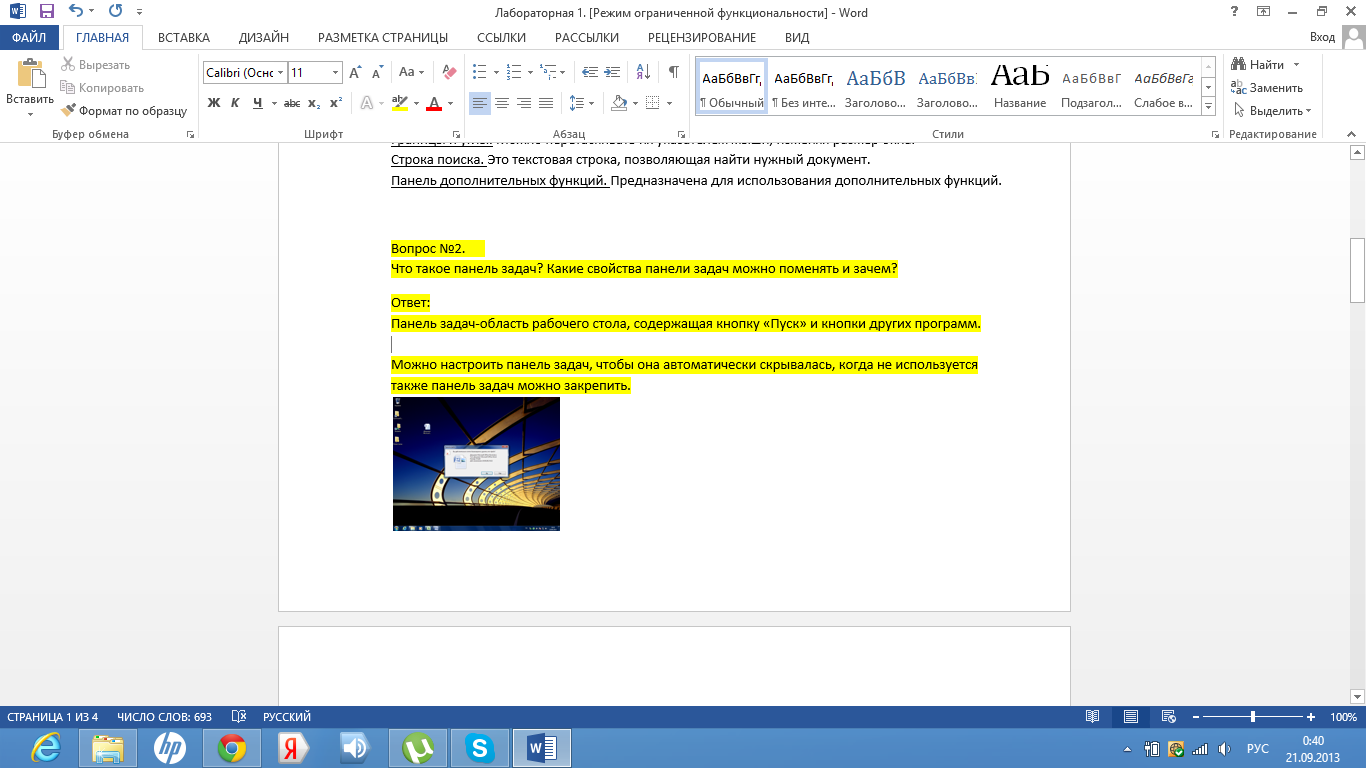
Task: Center the text
Action: click(x=502, y=103)
